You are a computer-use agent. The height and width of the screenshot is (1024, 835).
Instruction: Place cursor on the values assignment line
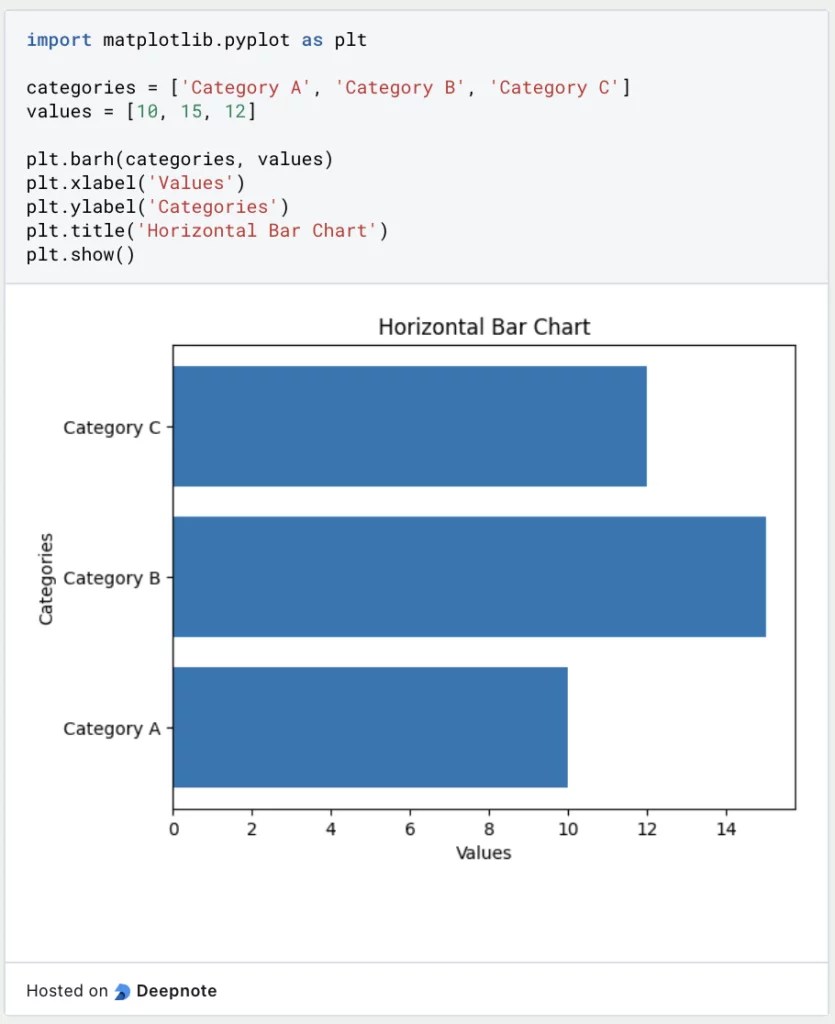pos(141,111)
